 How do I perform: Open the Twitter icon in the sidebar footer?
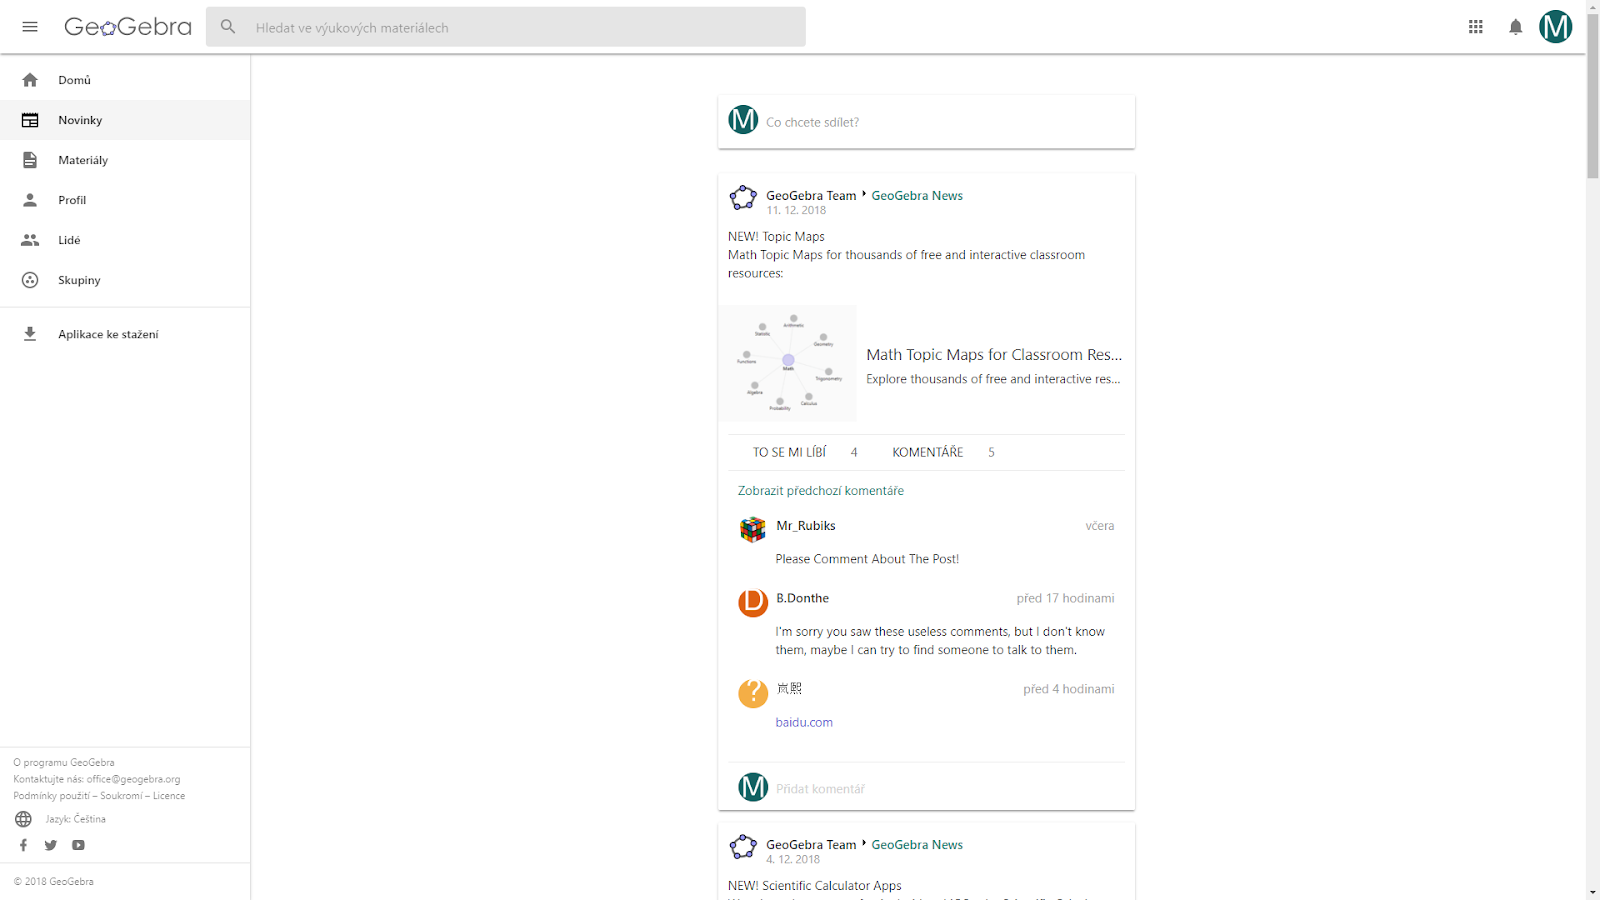pos(50,845)
